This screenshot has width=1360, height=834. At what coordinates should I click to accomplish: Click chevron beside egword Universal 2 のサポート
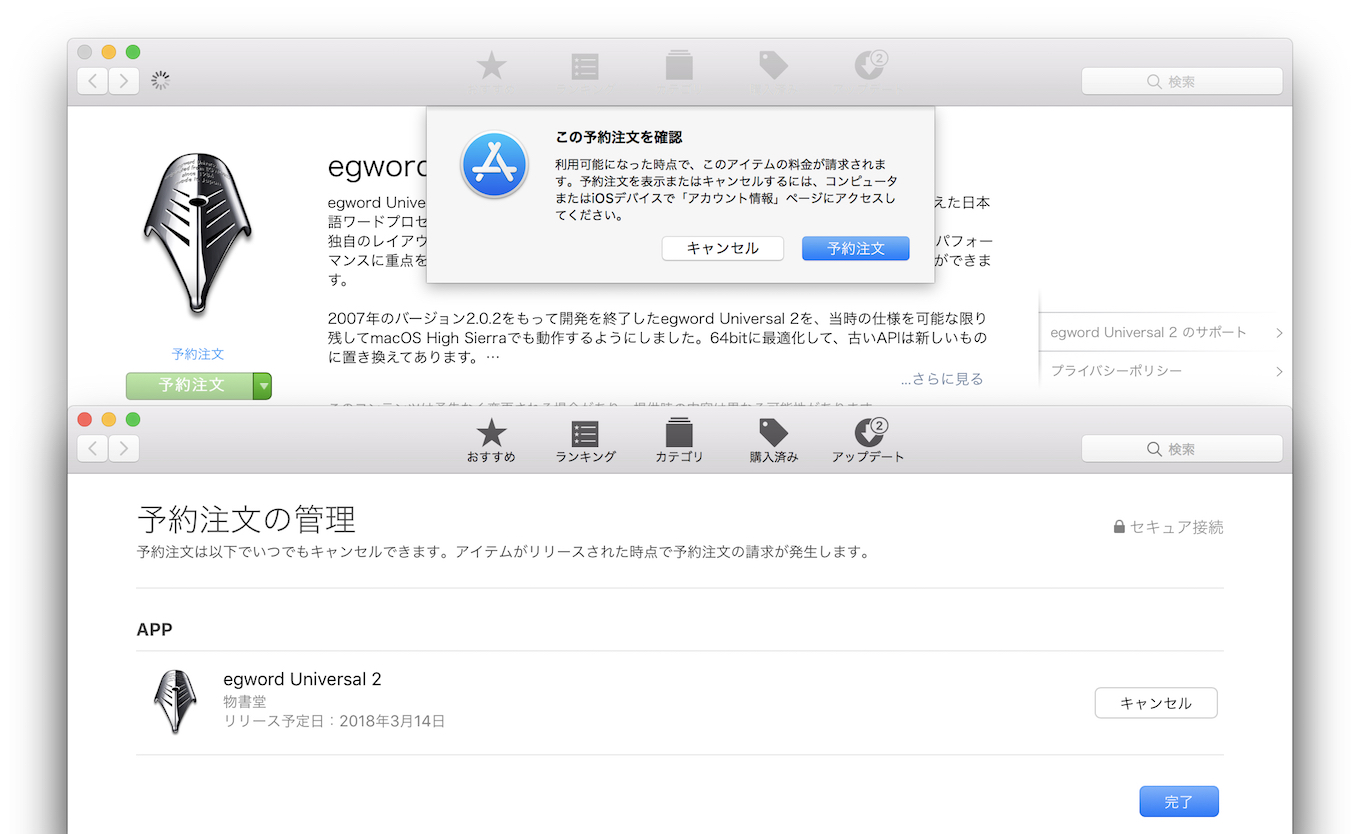coord(1279,333)
